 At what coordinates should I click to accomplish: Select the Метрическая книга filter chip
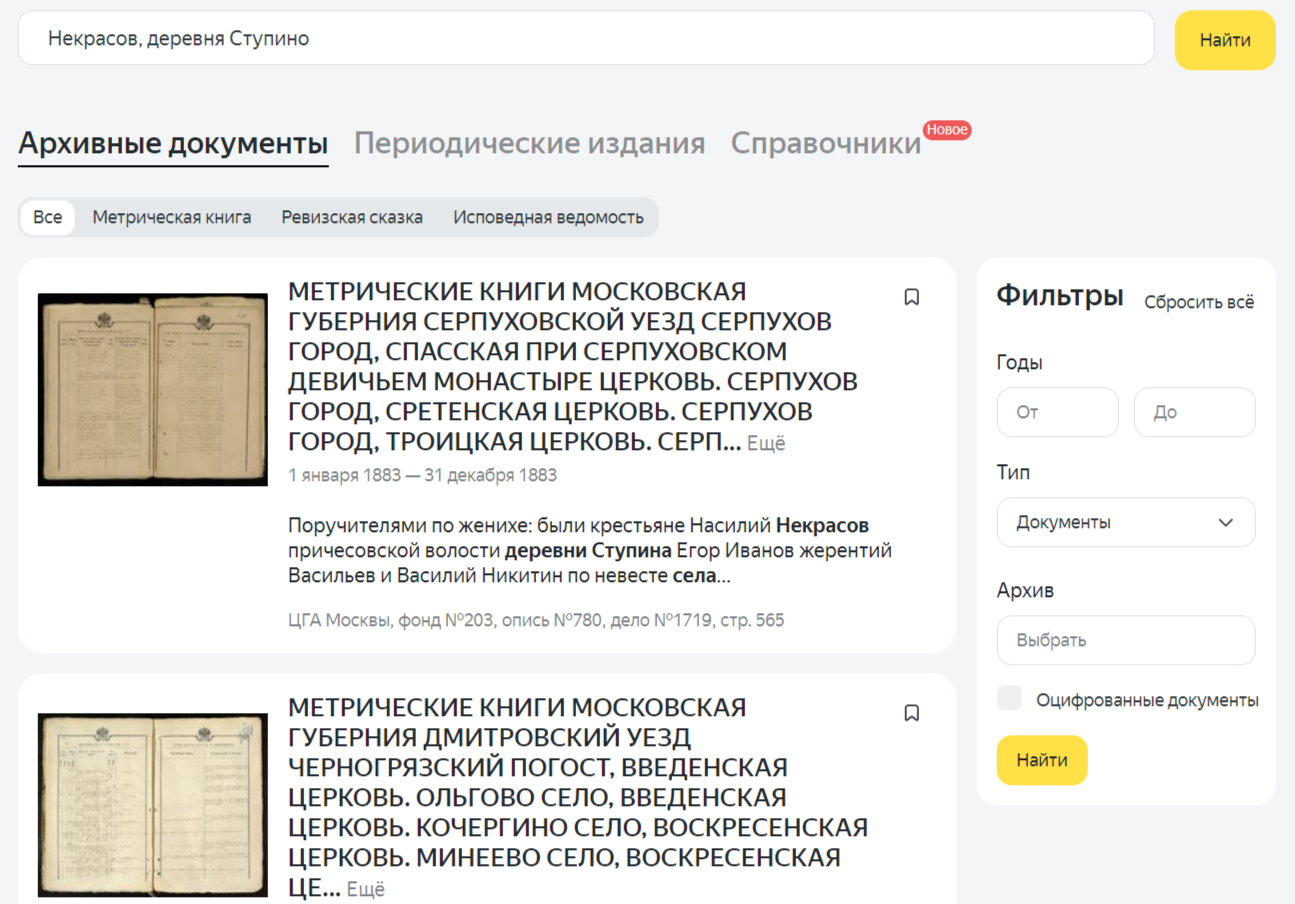click(172, 217)
